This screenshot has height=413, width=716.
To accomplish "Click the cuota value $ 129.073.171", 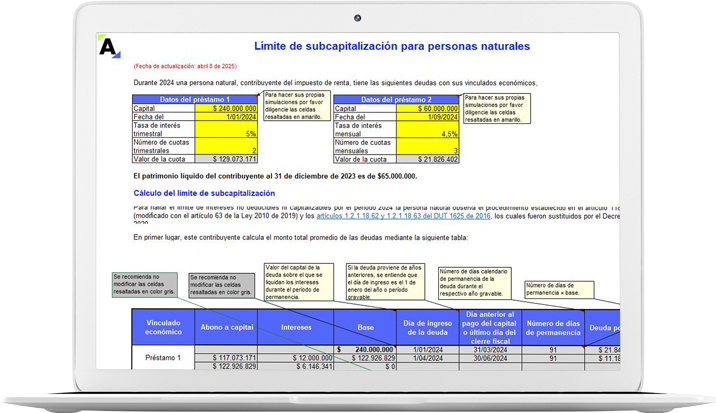I will pyautogui.click(x=226, y=159).
